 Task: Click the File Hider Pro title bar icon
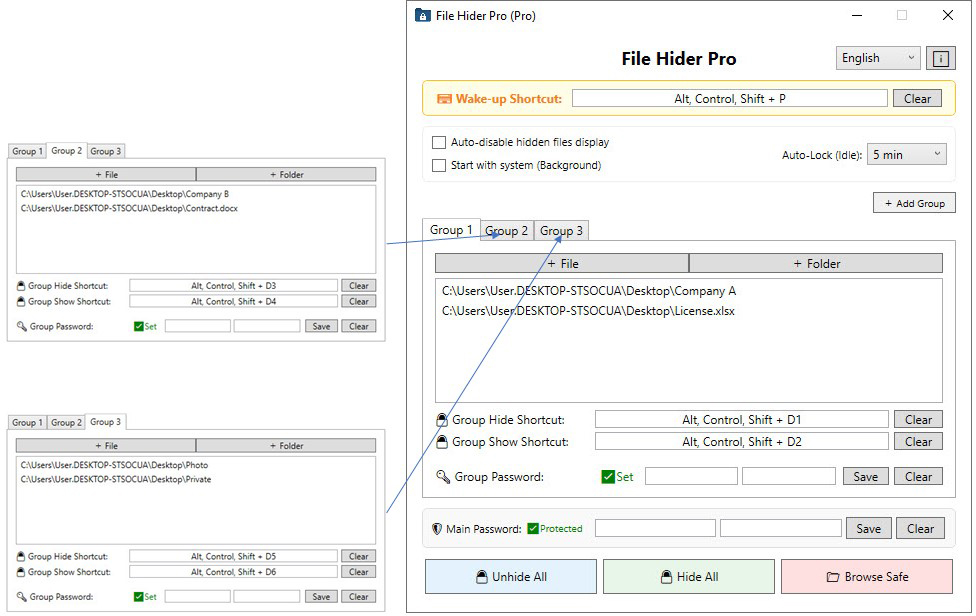pos(423,16)
